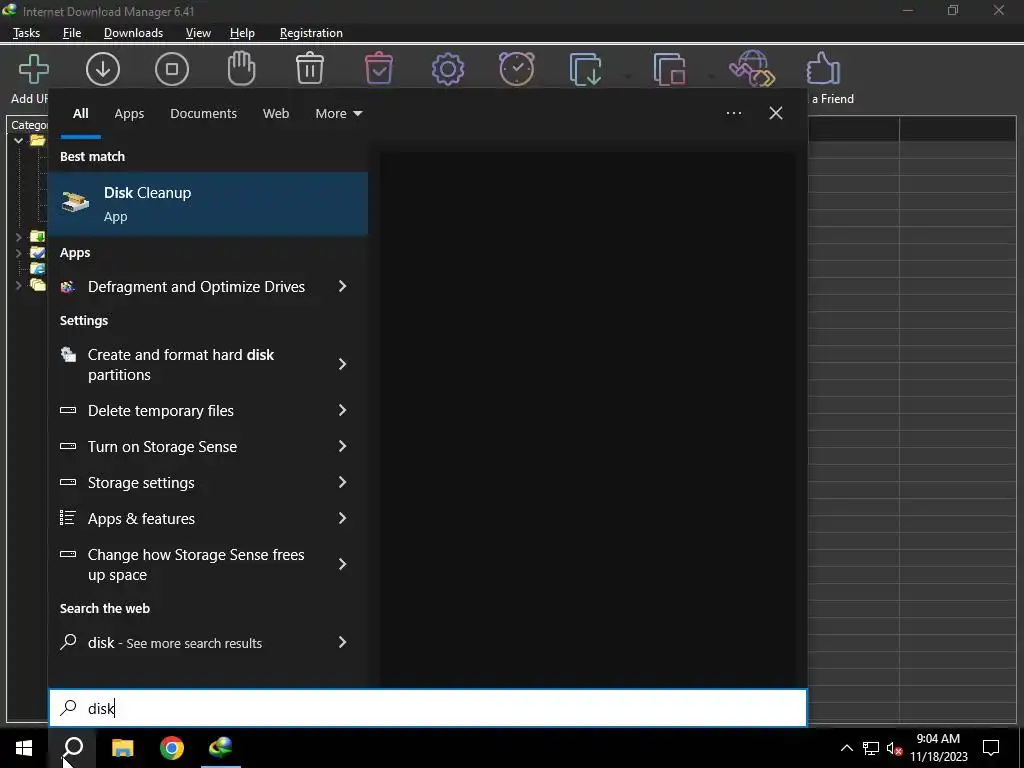Image resolution: width=1024 pixels, height=768 pixels.
Task: Switch to the Apps search tab
Action: [129, 114]
